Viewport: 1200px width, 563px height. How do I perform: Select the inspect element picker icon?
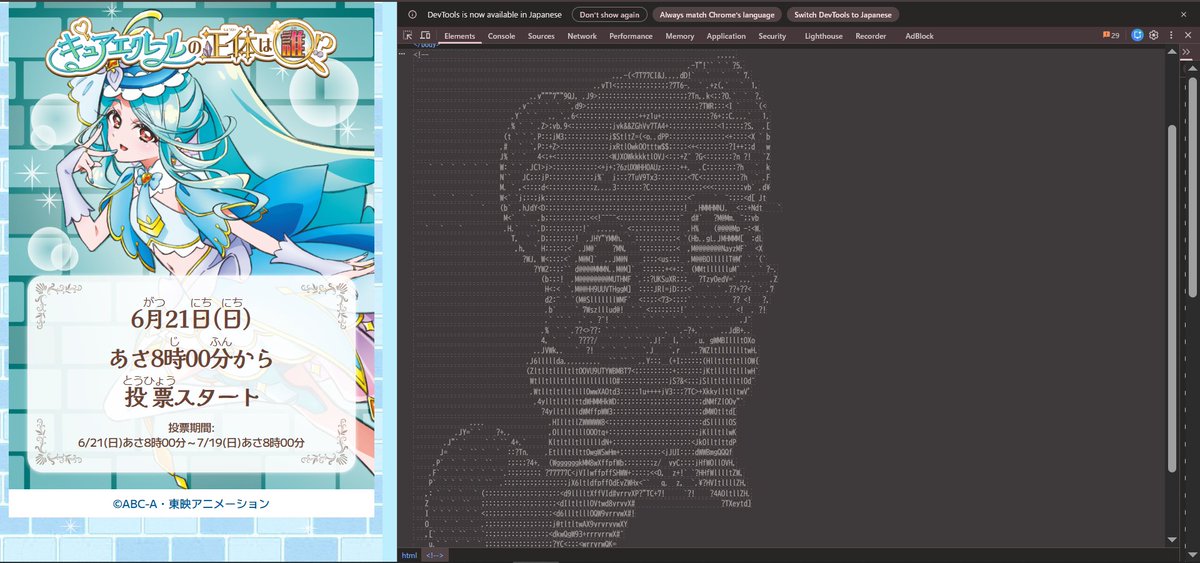pyautogui.click(x=408, y=36)
